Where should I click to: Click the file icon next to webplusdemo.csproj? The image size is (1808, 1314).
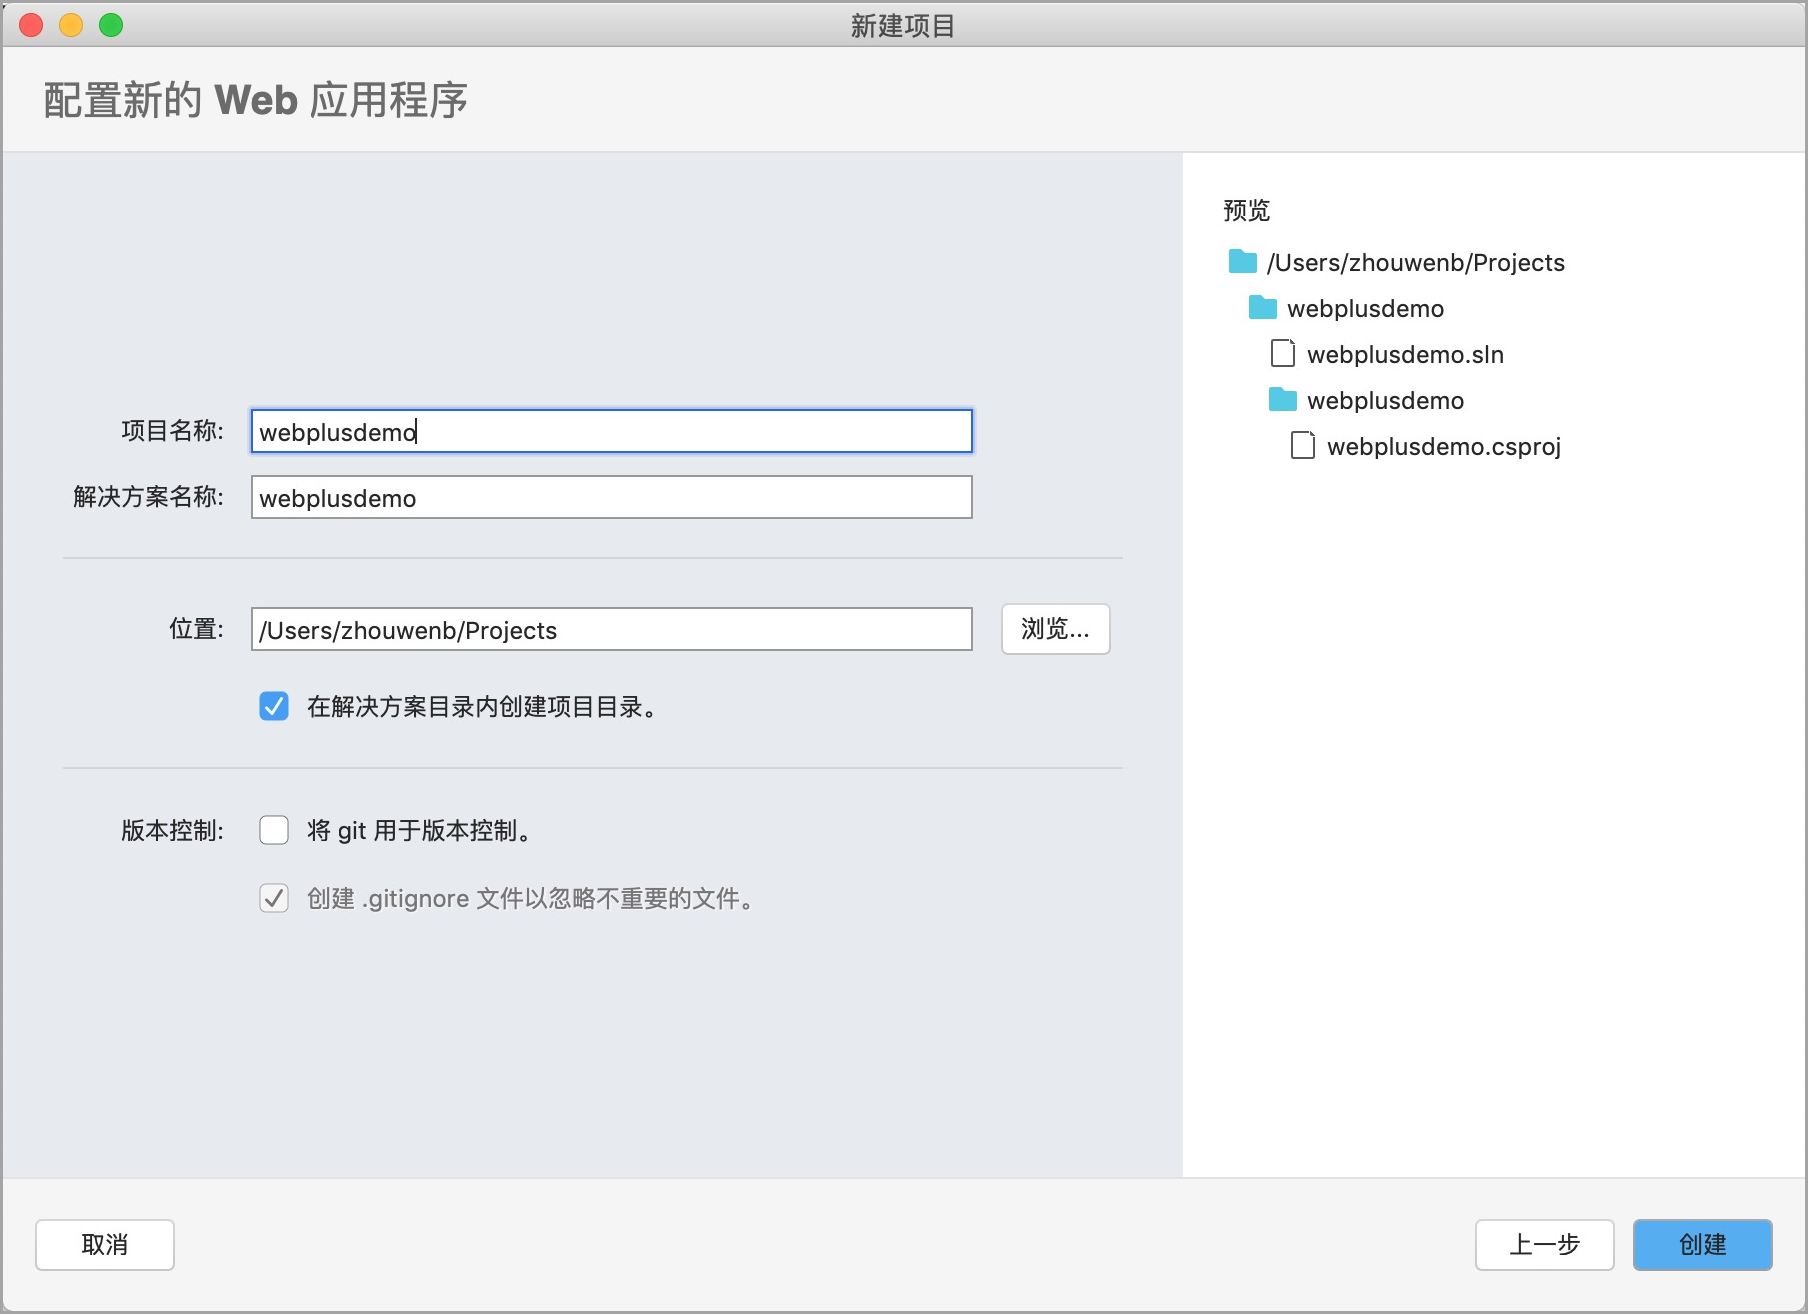[x=1302, y=445]
